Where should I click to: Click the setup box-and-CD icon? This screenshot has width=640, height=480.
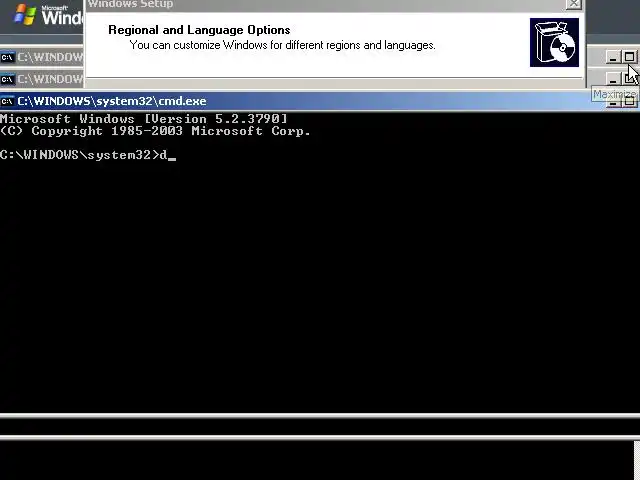tap(554, 42)
